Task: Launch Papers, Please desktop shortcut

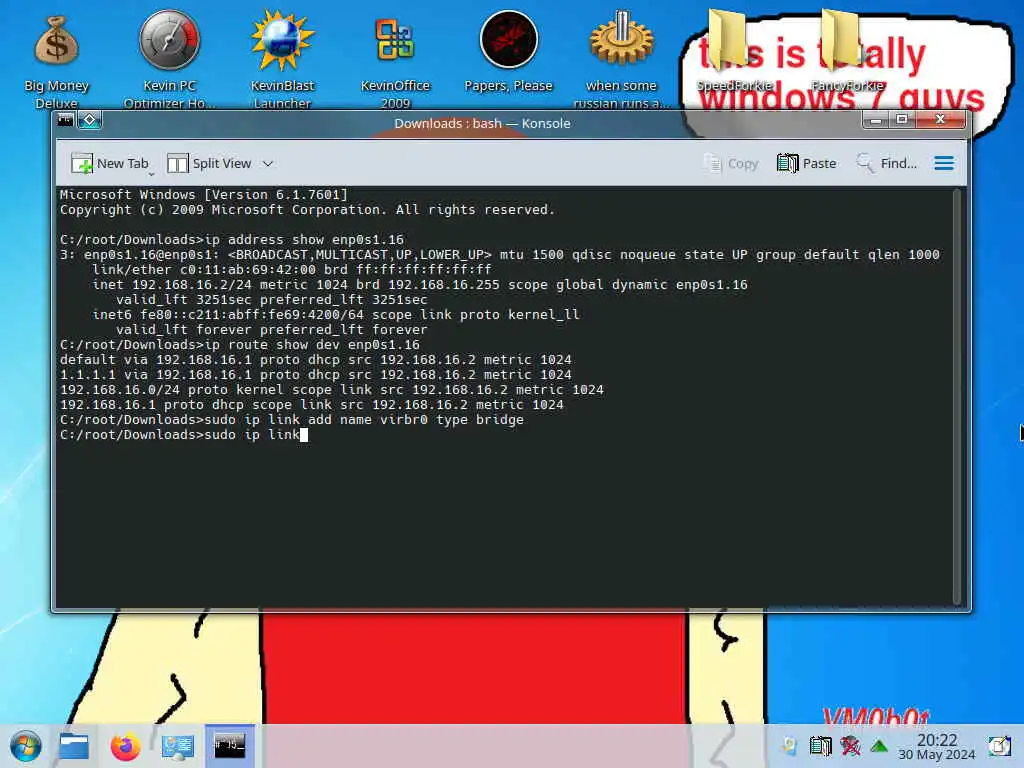Action: point(508,52)
